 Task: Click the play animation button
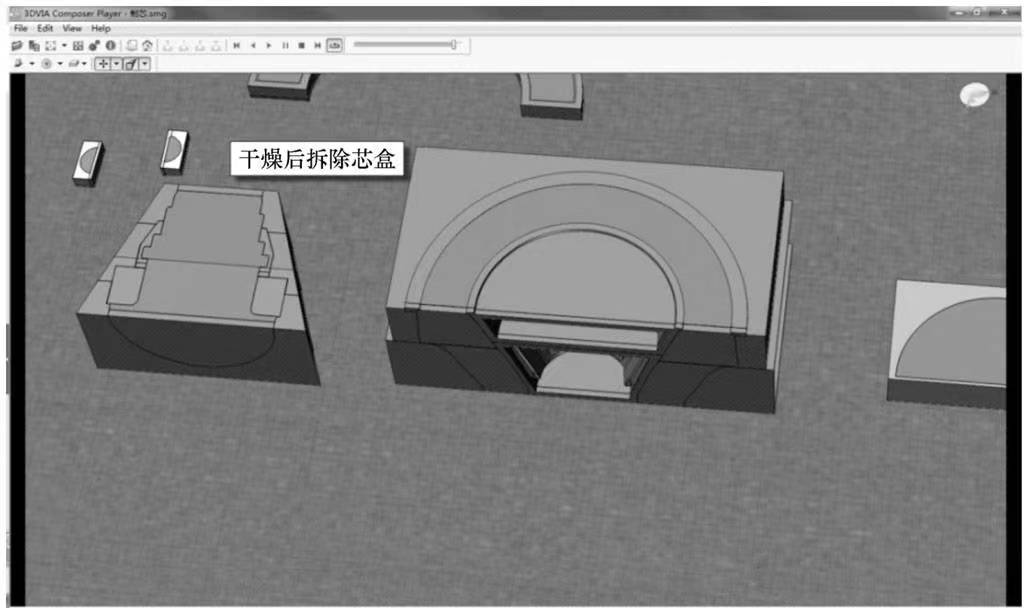[269, 45]
